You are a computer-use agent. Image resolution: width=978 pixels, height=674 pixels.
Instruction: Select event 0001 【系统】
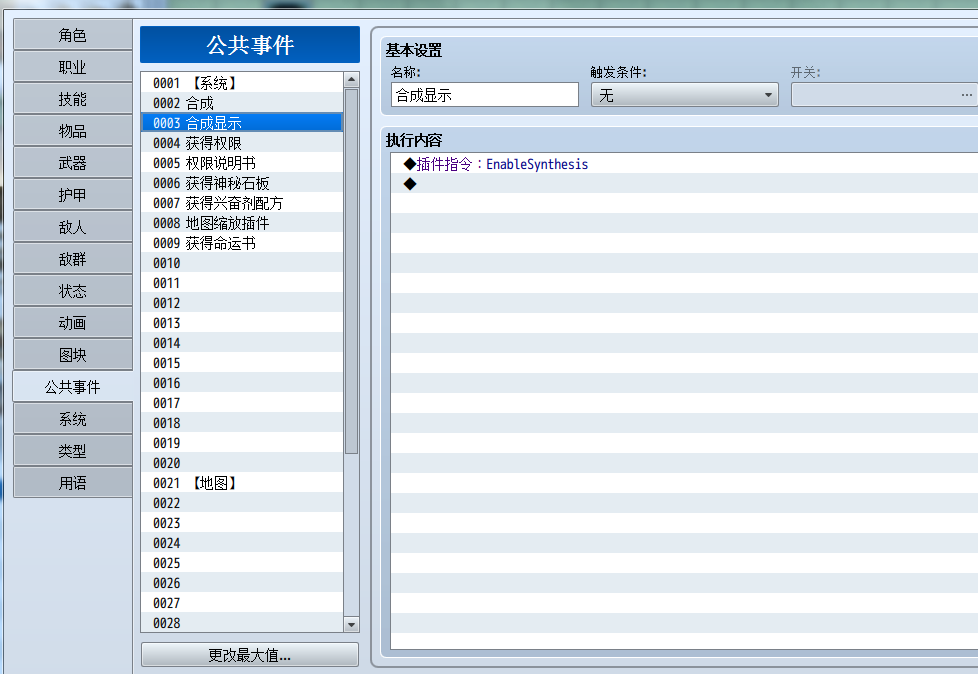pyautogui.click(x=242, y=83)
